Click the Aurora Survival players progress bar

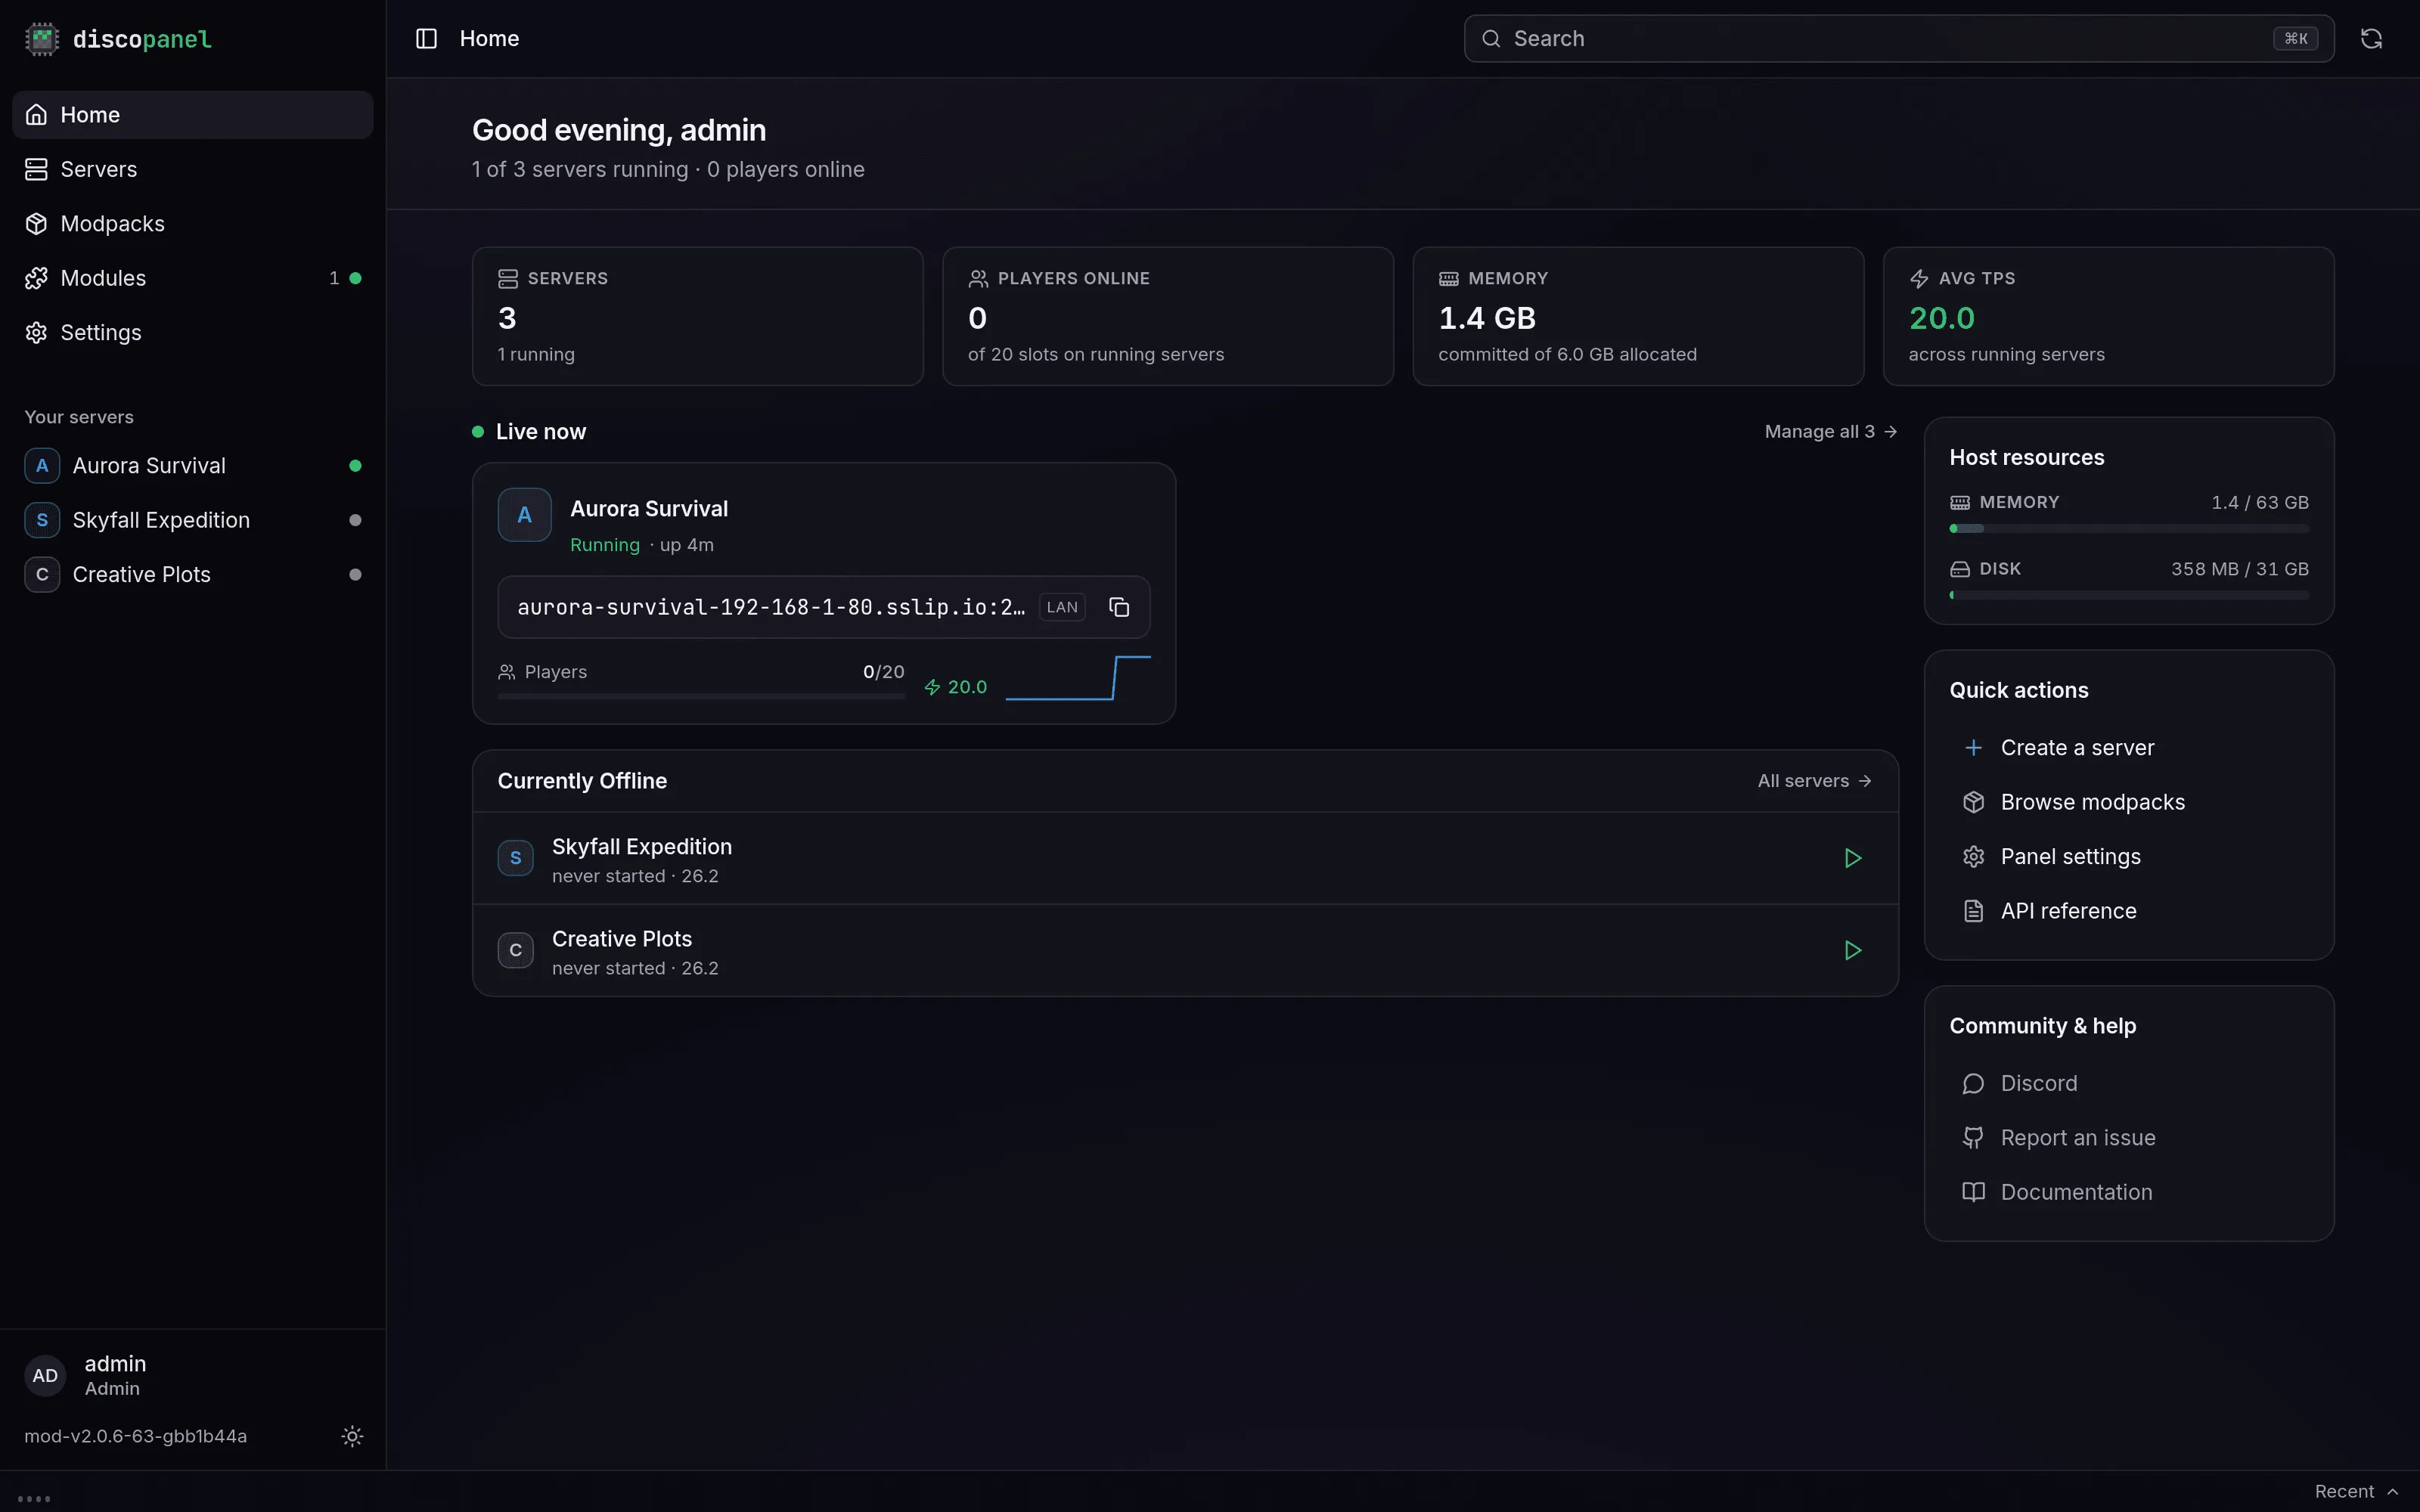[x=701, y=696]
